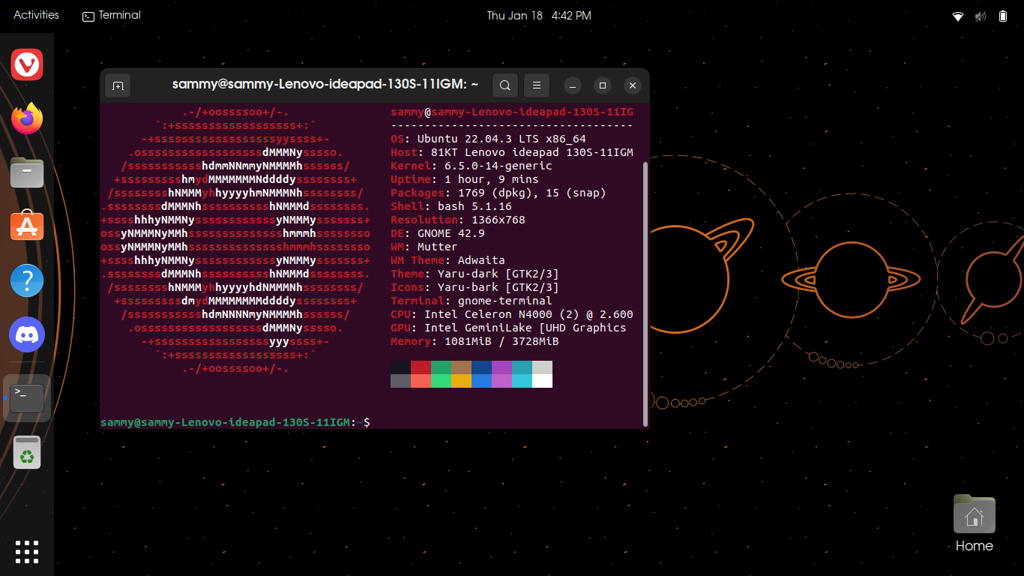
Task: Open the clock and calendar panel
Action: click(538, 15)
